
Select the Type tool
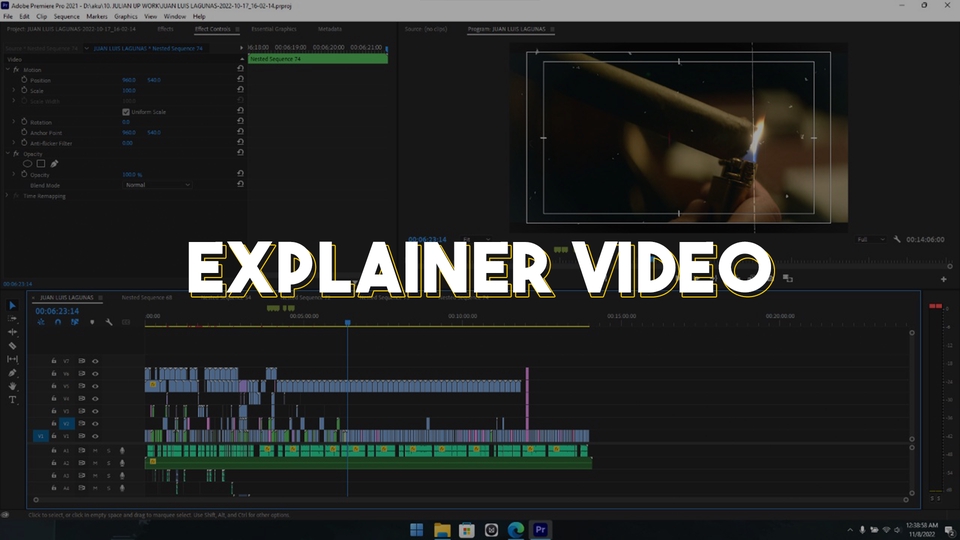12,399
